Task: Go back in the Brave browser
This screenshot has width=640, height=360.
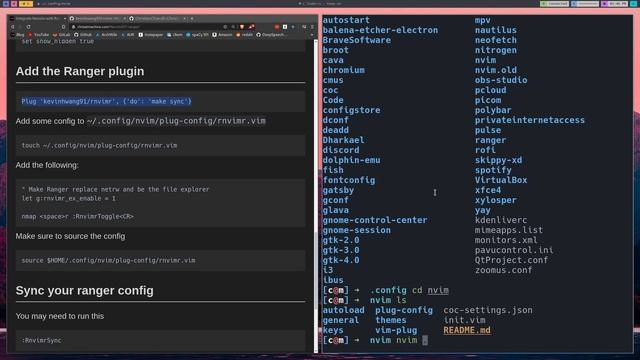Action: (13, 27)
